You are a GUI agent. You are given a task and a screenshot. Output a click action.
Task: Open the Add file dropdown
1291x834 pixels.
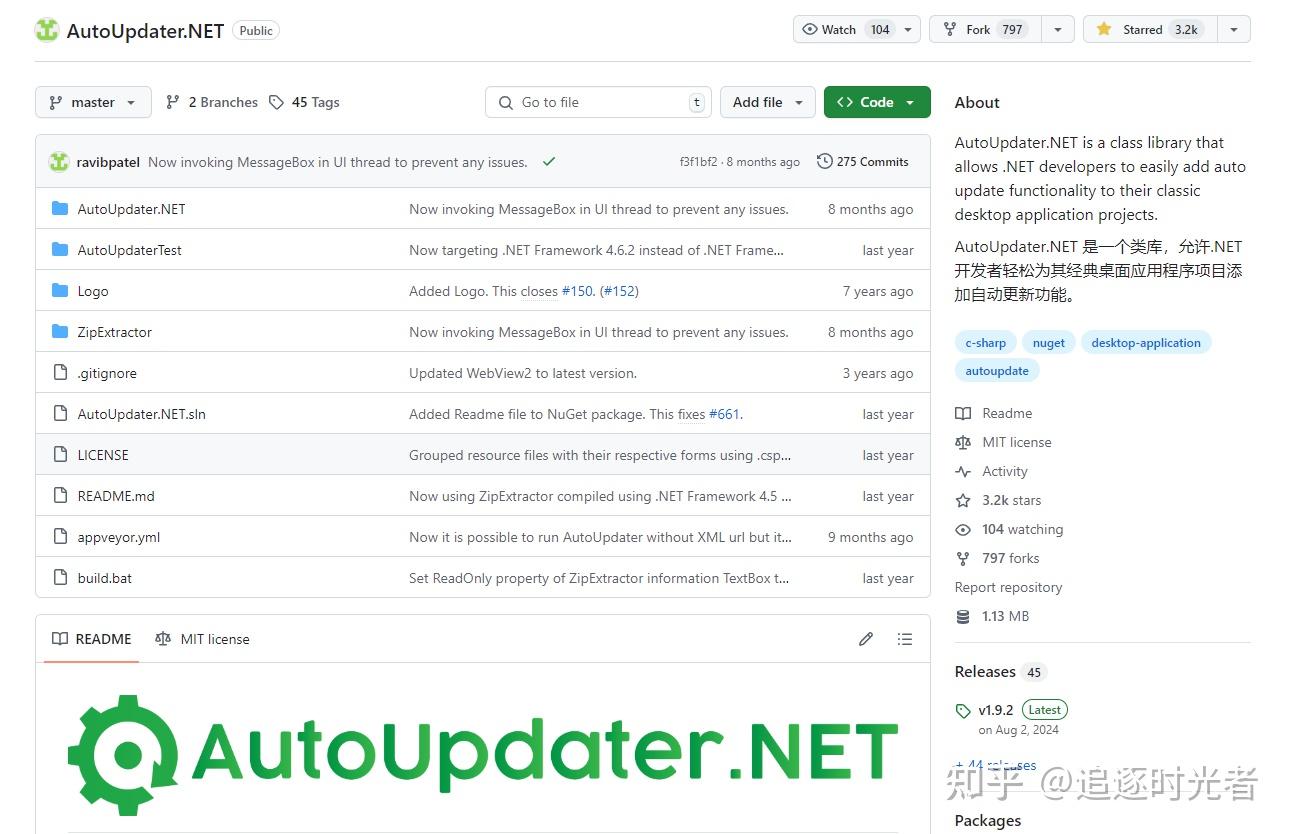[x=767, y=102]
